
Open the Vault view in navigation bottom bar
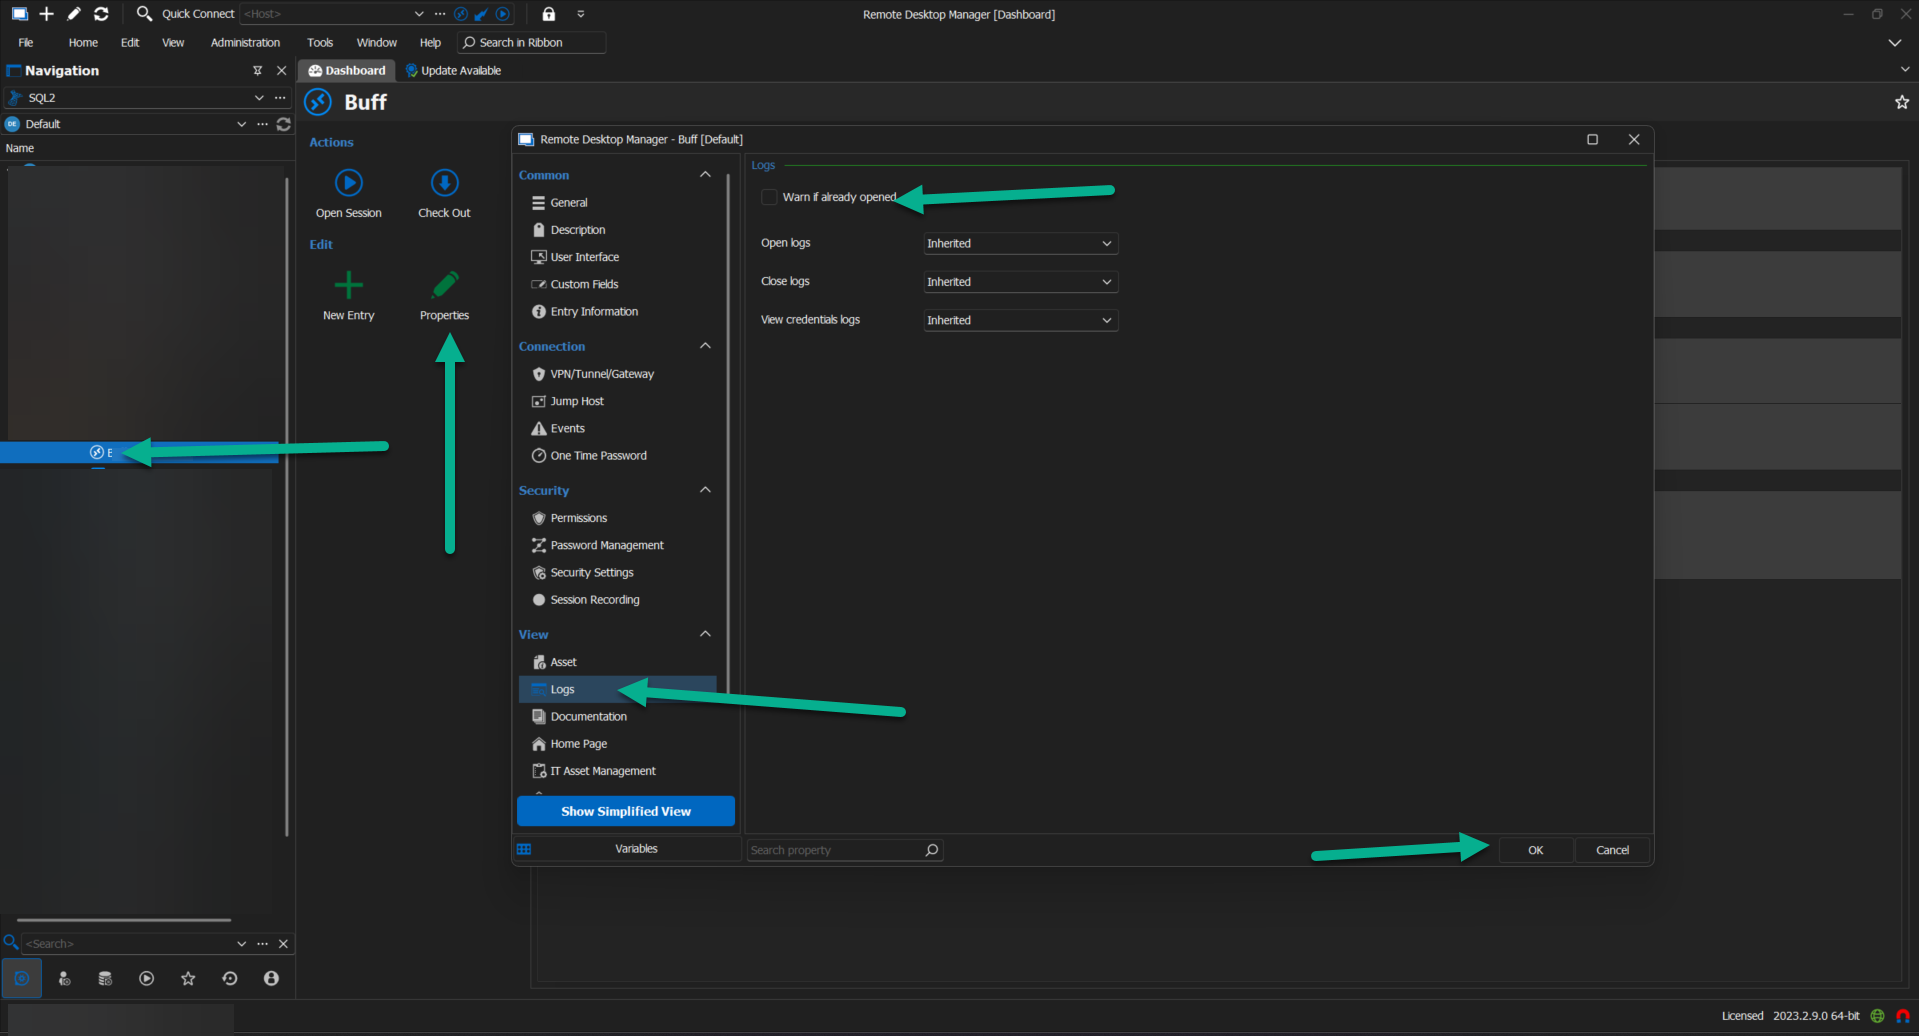pyautogui.click(x=22, y=979)
